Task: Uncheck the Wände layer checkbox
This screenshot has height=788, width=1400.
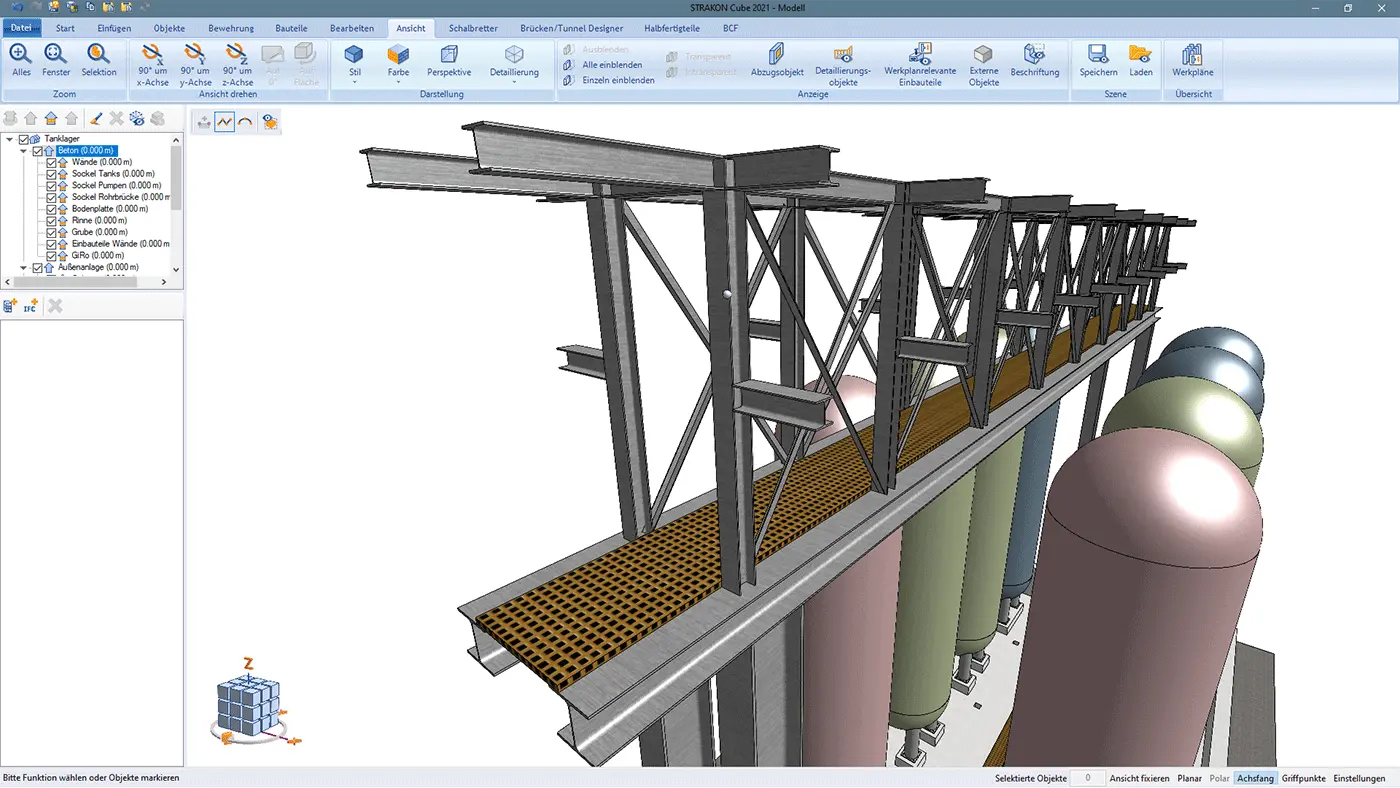Action: pyautogui.click(x=52, y=162)
